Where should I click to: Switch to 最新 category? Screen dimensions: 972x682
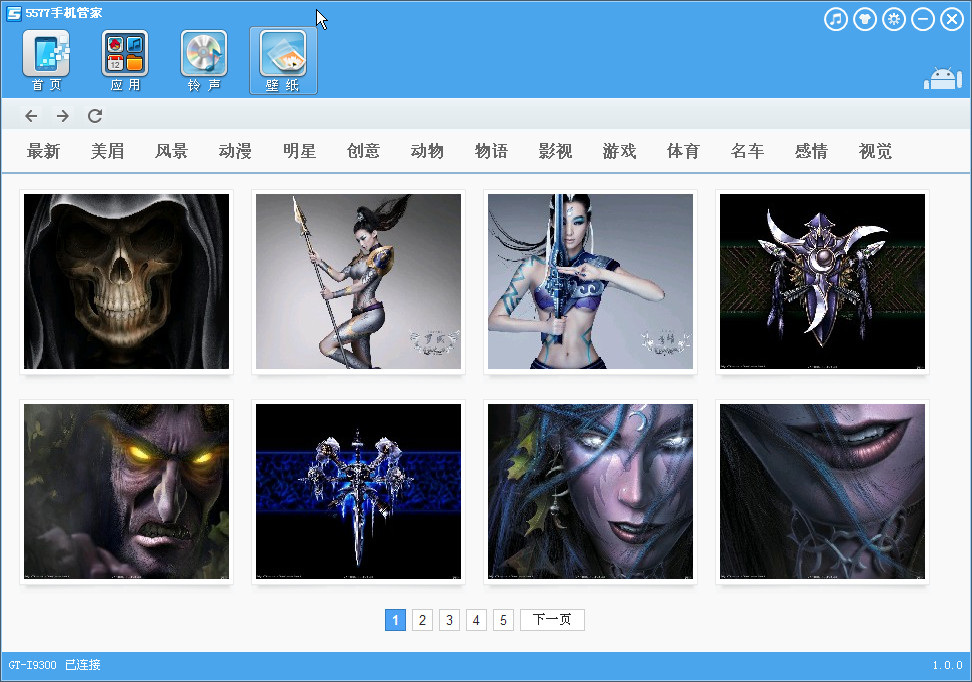coord(43,151)
